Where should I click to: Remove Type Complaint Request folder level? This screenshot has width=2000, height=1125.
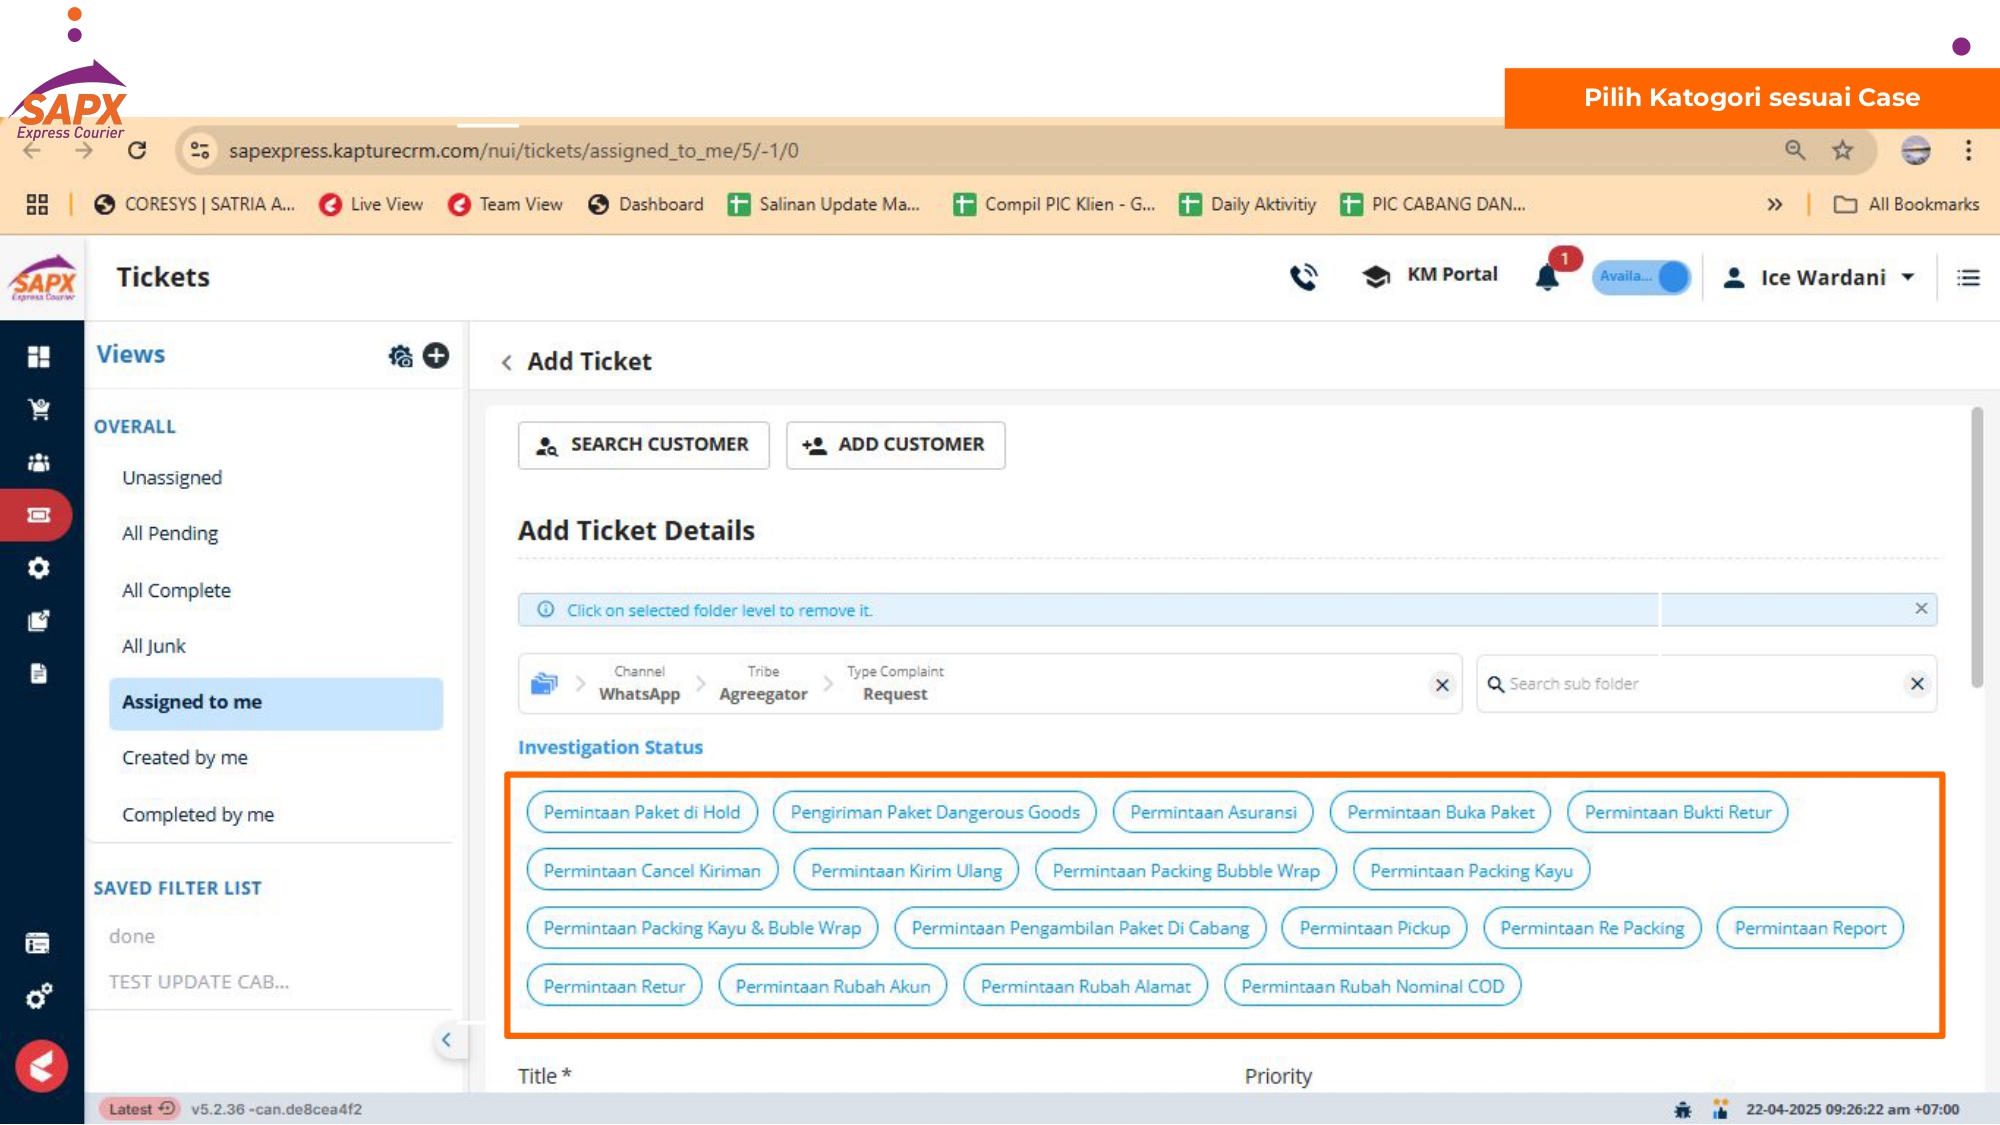pyautogui.click(x=895, y=684)
